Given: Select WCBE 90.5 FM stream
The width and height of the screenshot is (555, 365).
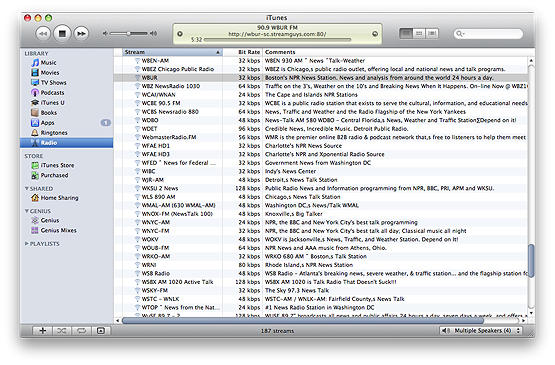Looking at the screenshot, I should click(x=320, y=103).
